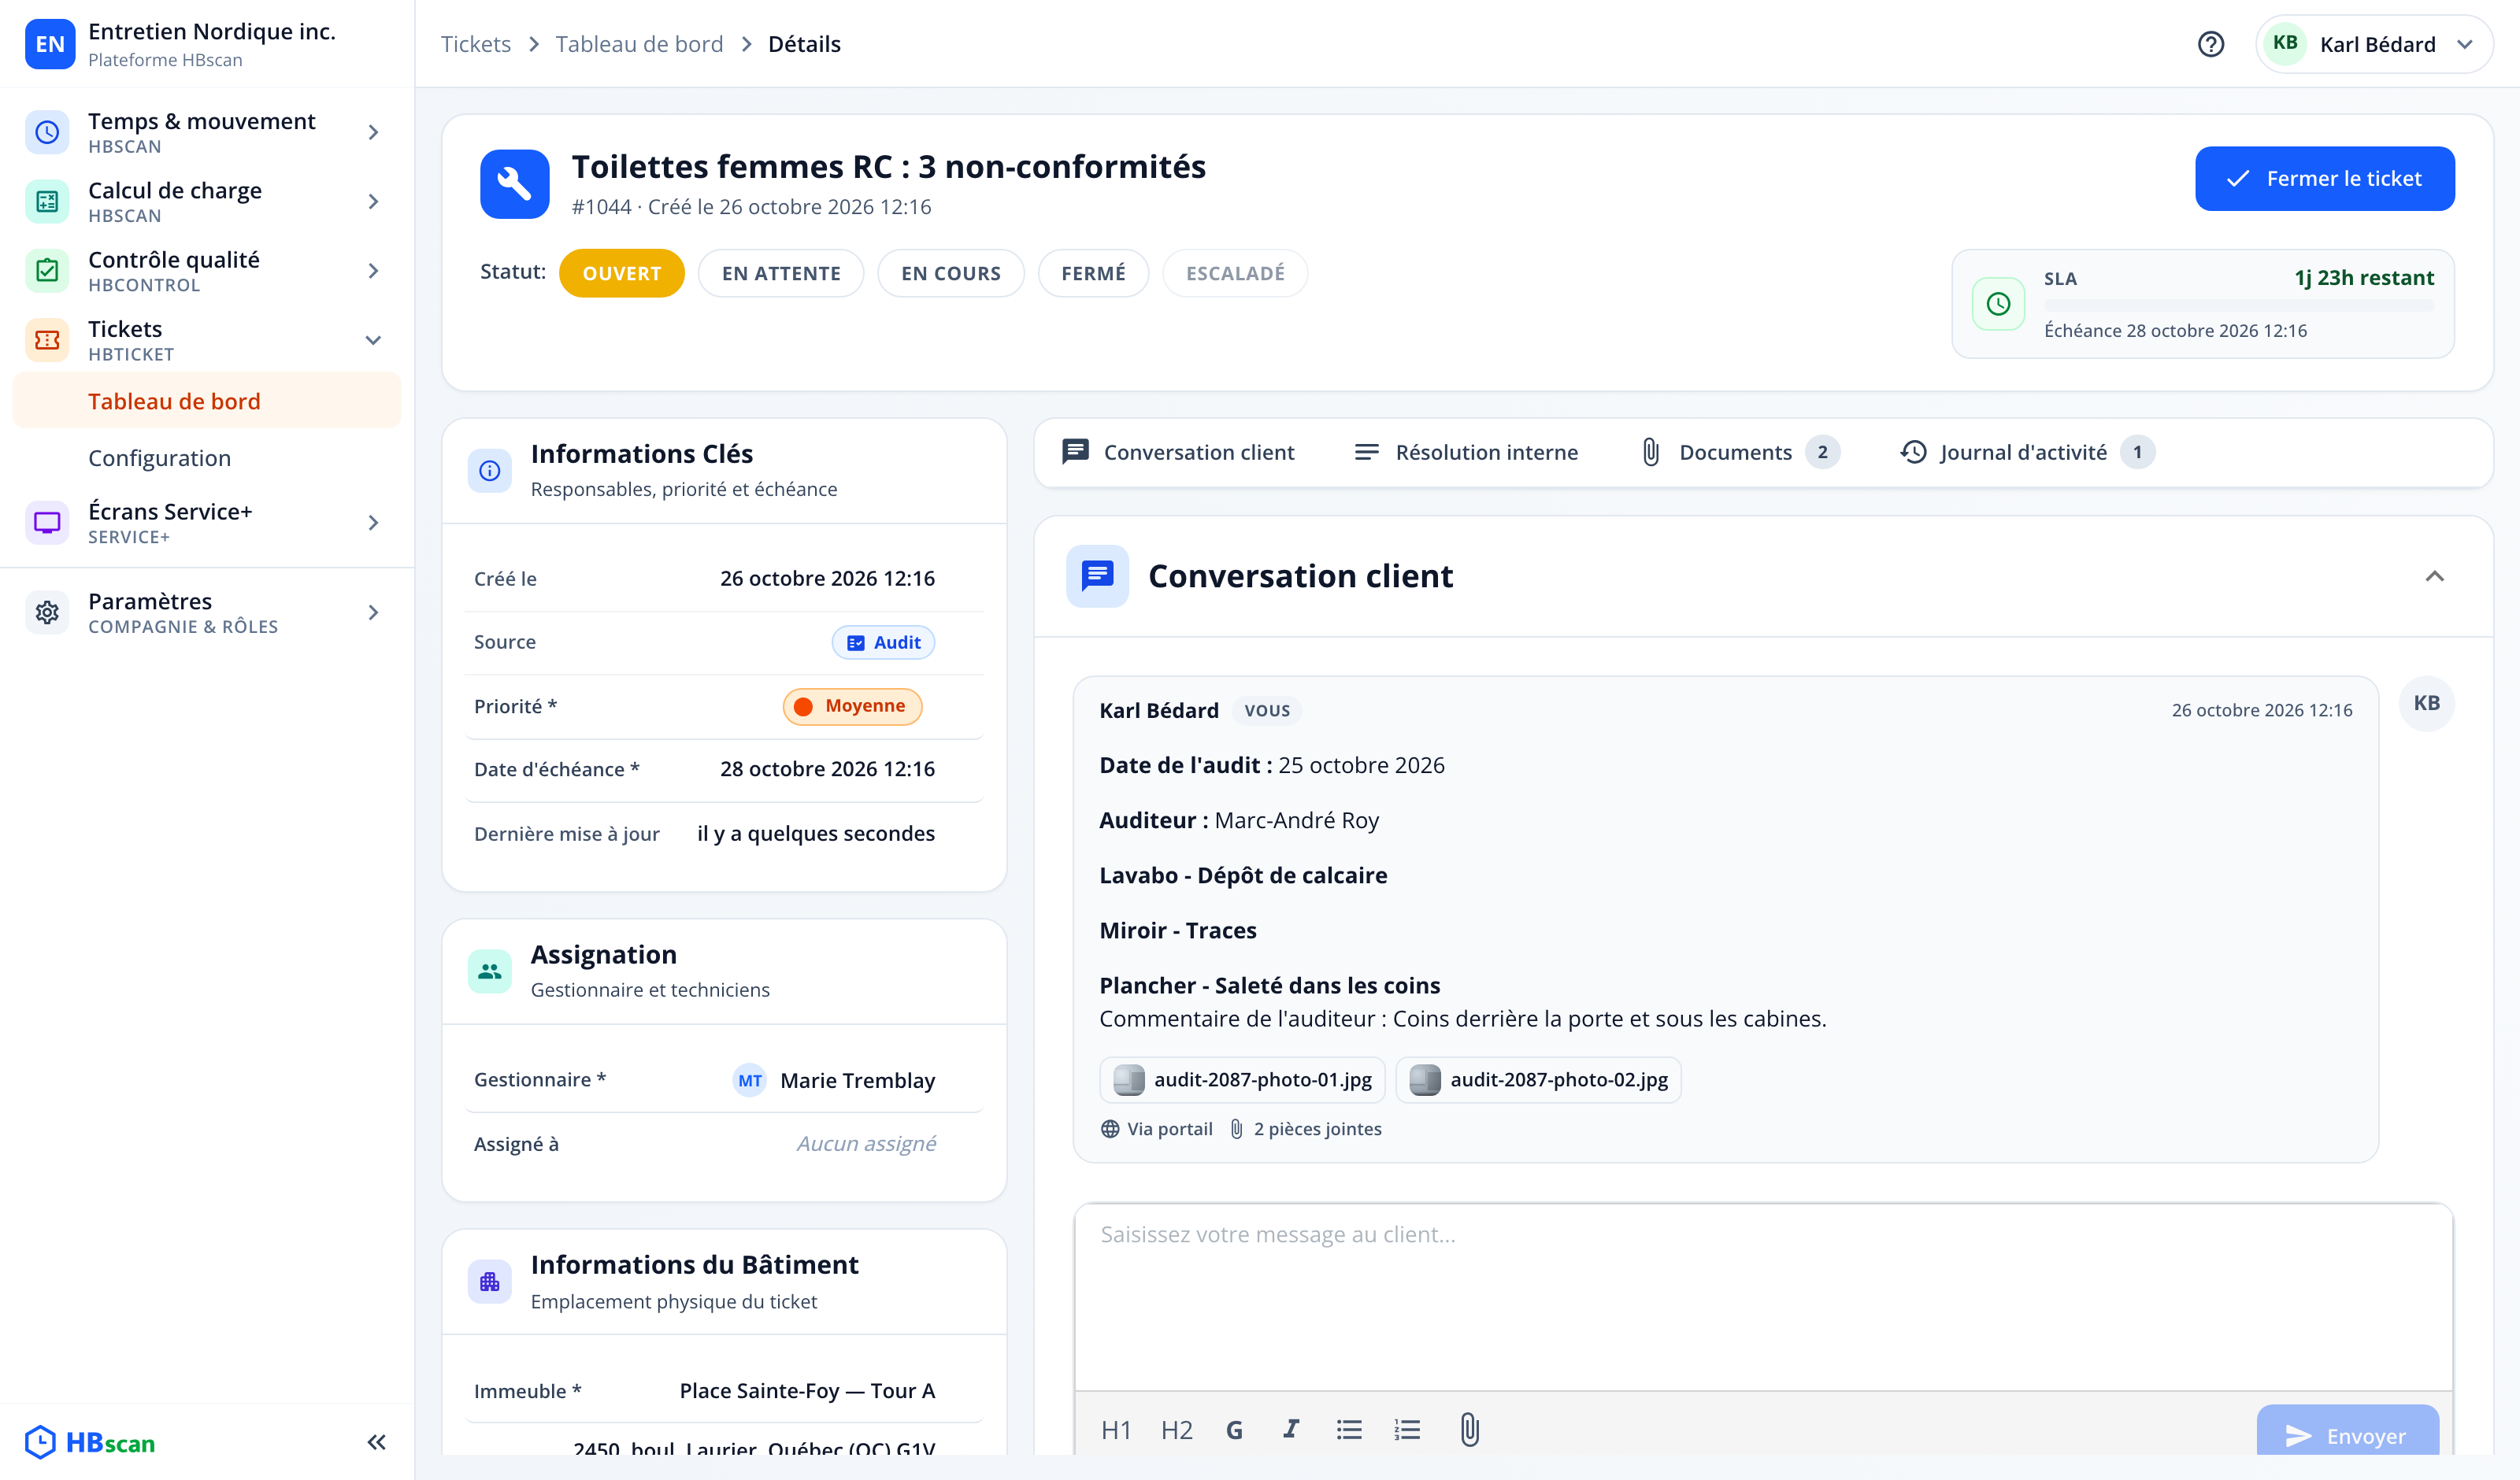Image resolution: width=2520 pixels, height=1480 pixels.
Task: Insert a bulleted list
Action: (1349, 1430)
